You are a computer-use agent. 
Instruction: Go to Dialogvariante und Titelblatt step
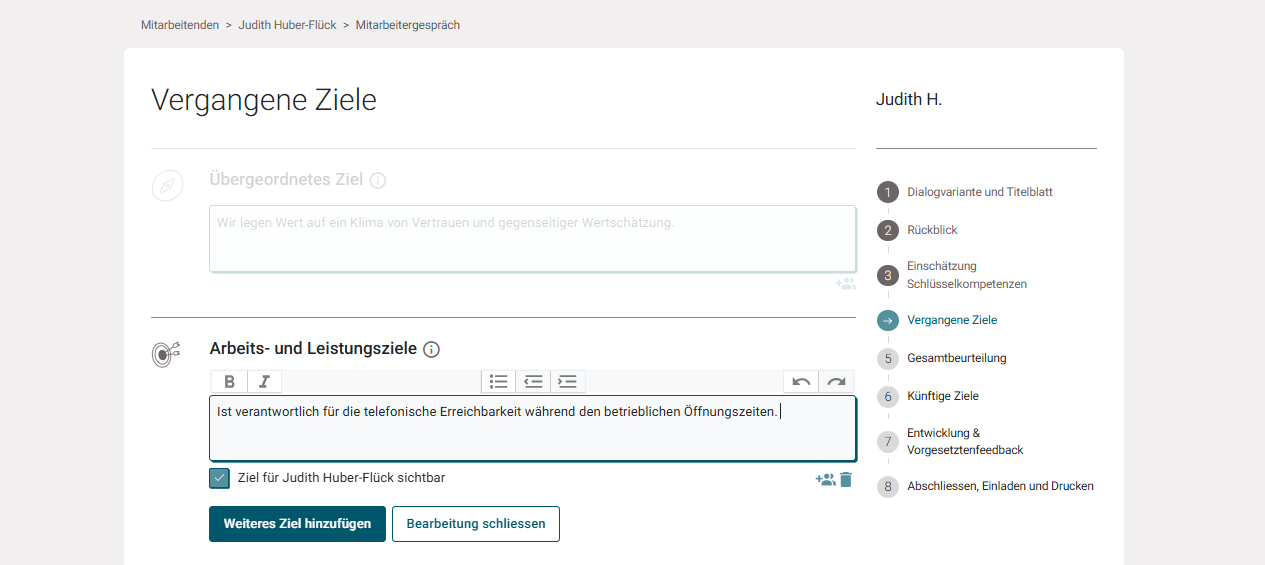[980, 192]
